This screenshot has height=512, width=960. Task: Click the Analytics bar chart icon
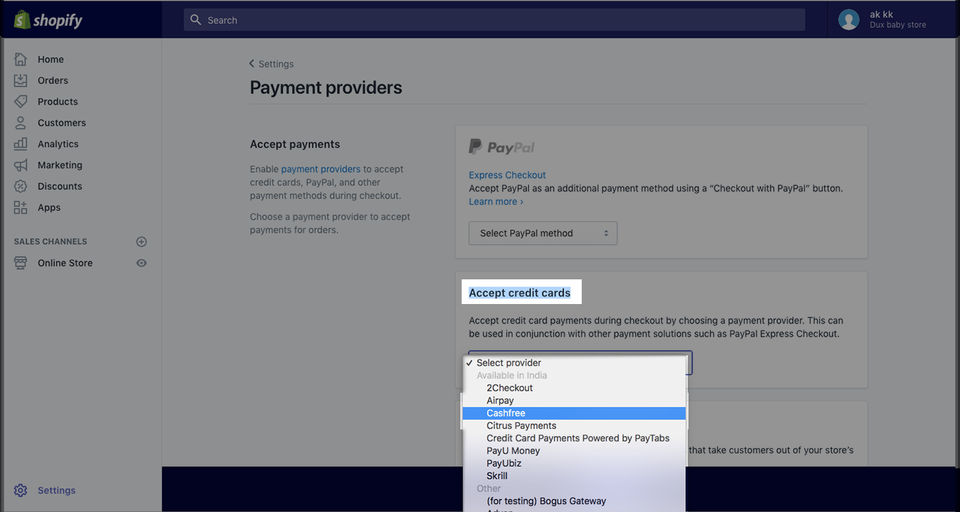21,144
